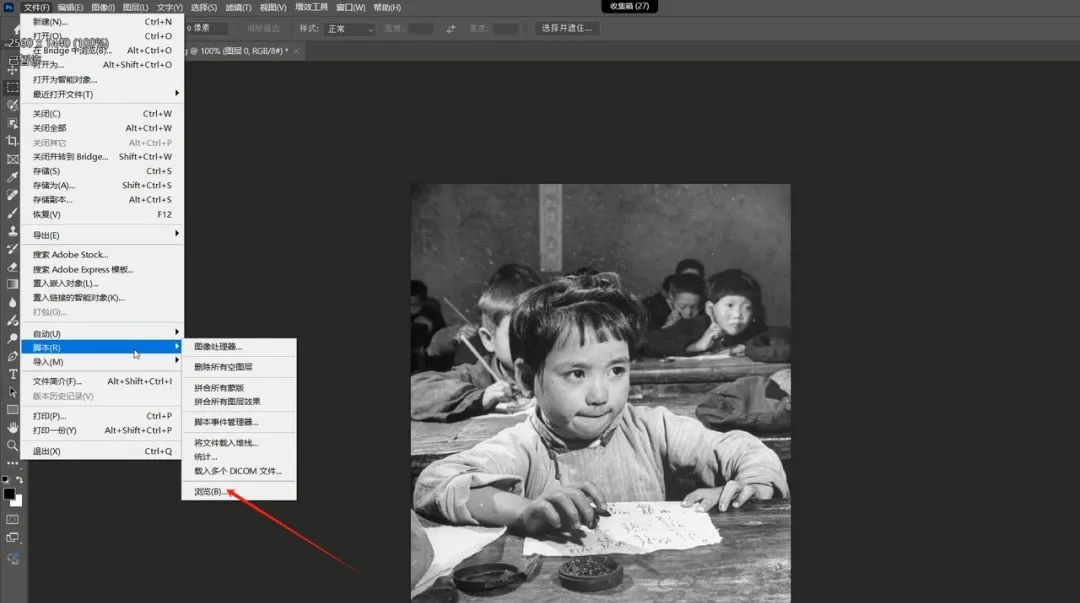Click the Photoshop Ps logo icon
Screen dimensions: 1080x603
click(9, 7)
